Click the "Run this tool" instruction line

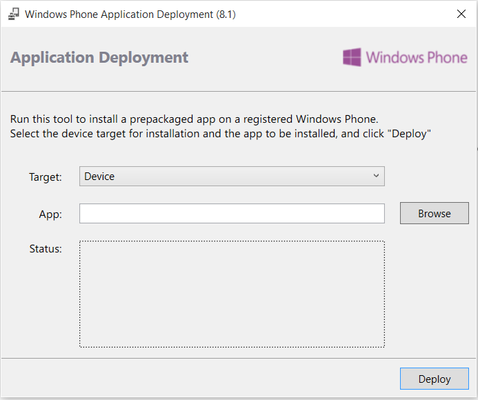coord(194,119)
